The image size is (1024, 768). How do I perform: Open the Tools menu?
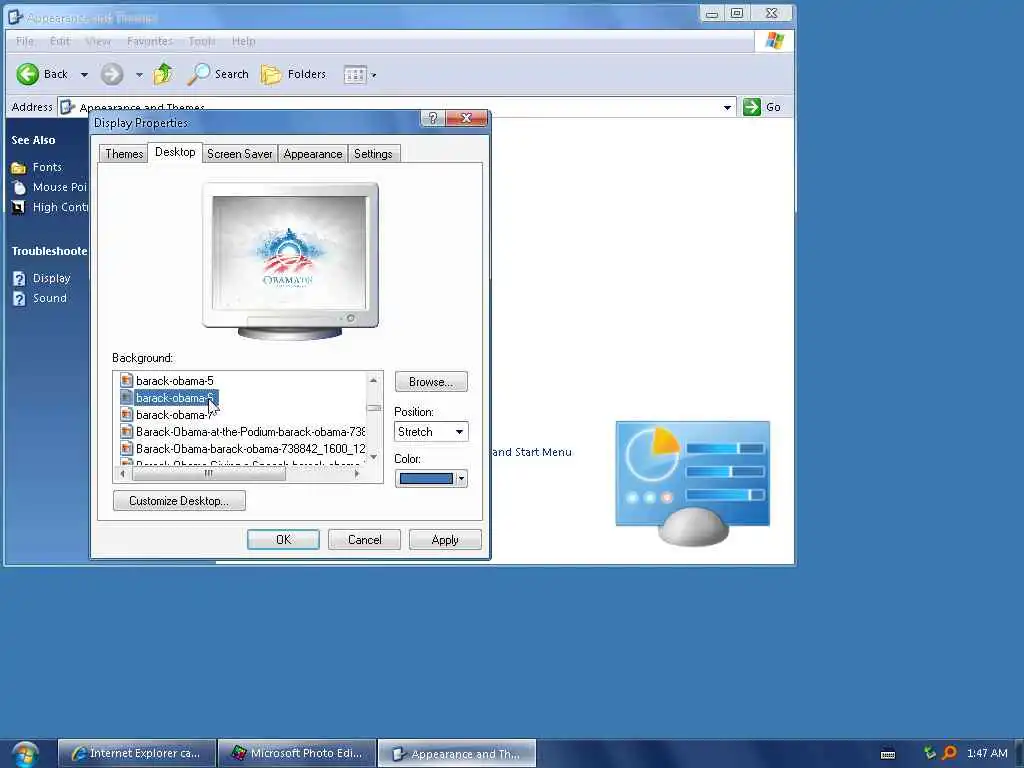(202, 41)
